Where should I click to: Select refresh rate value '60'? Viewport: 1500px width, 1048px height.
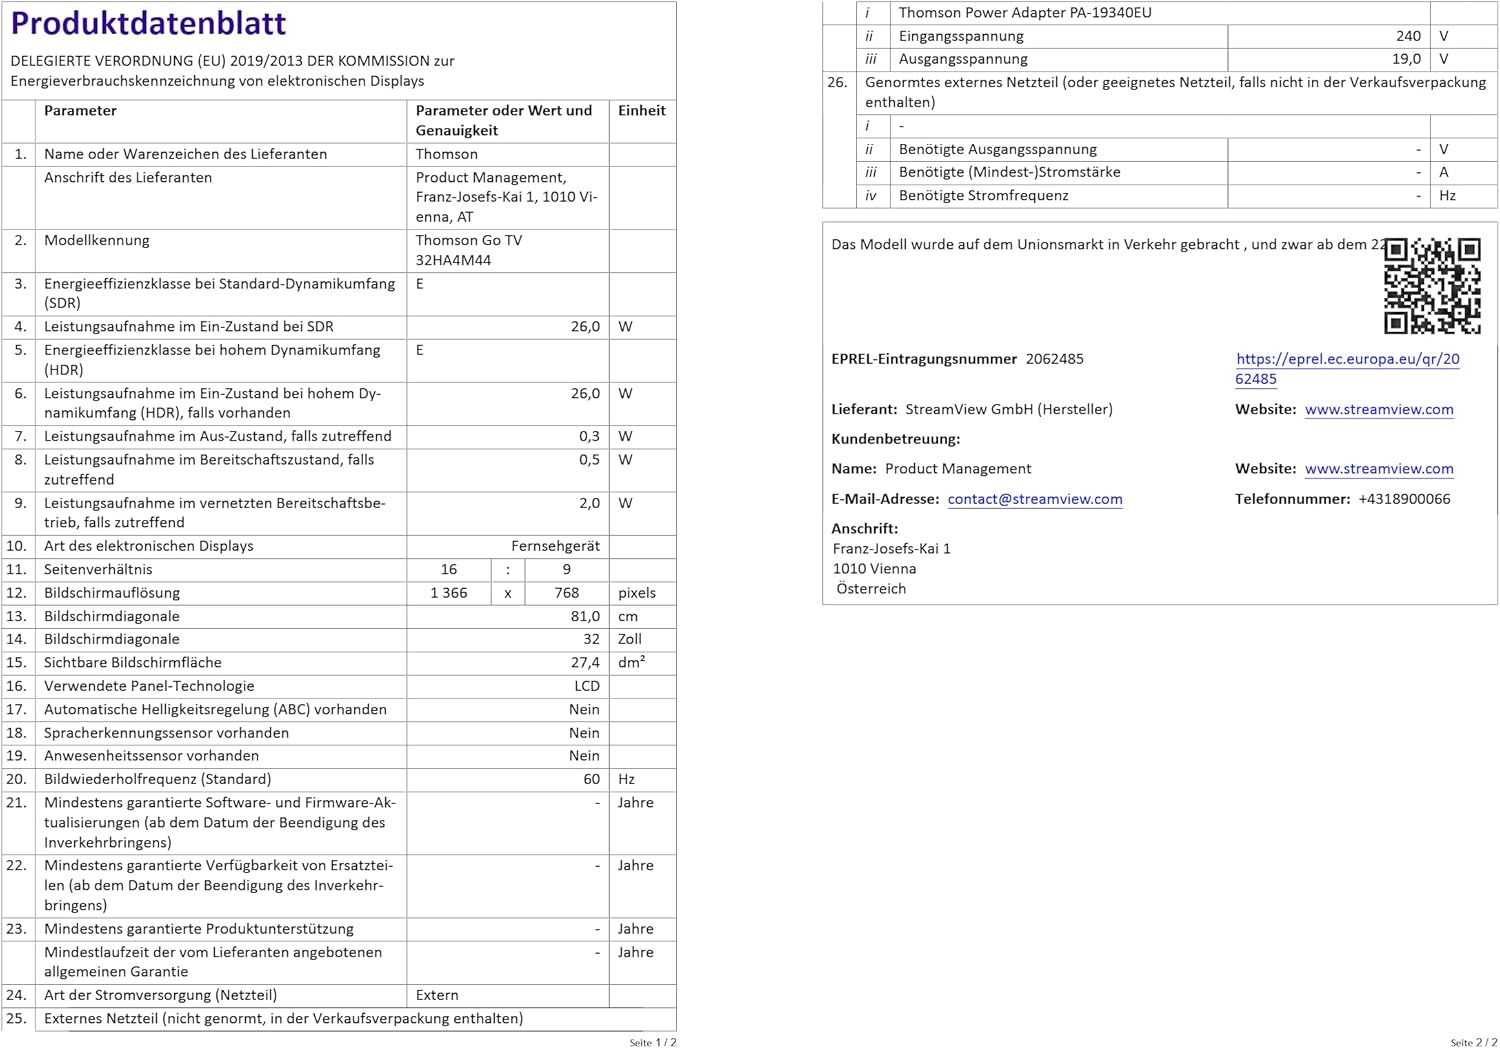[x=592, y=779]
